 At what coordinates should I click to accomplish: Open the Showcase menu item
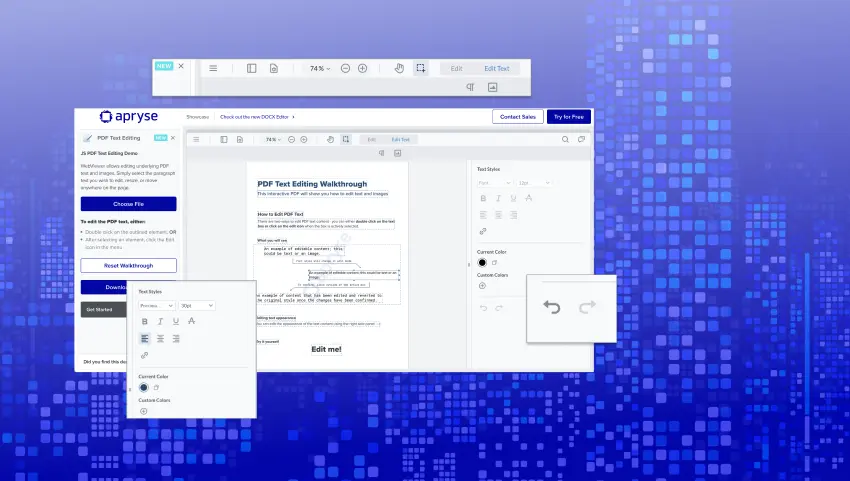click(197, 117)
